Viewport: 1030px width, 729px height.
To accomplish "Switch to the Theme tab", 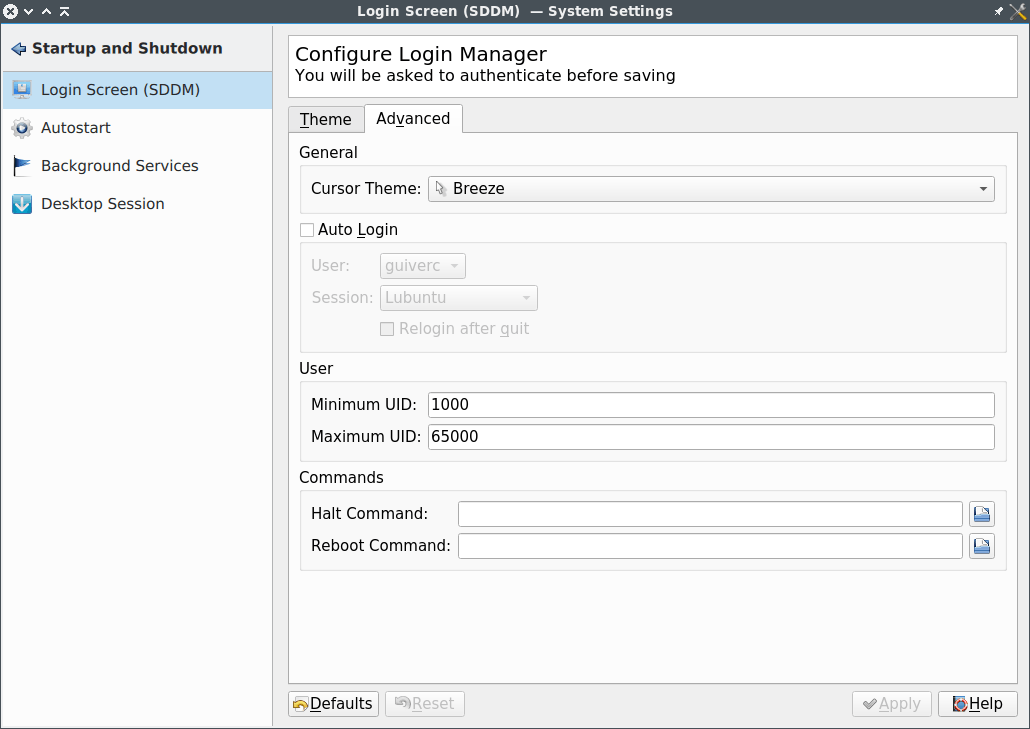I will pos(326,119).
